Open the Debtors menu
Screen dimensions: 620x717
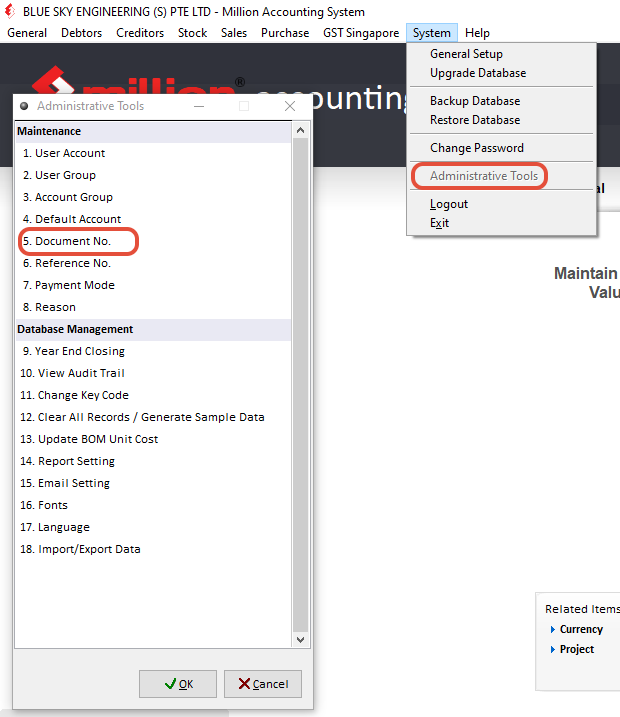pyautogui.click(x=81, y=33)
